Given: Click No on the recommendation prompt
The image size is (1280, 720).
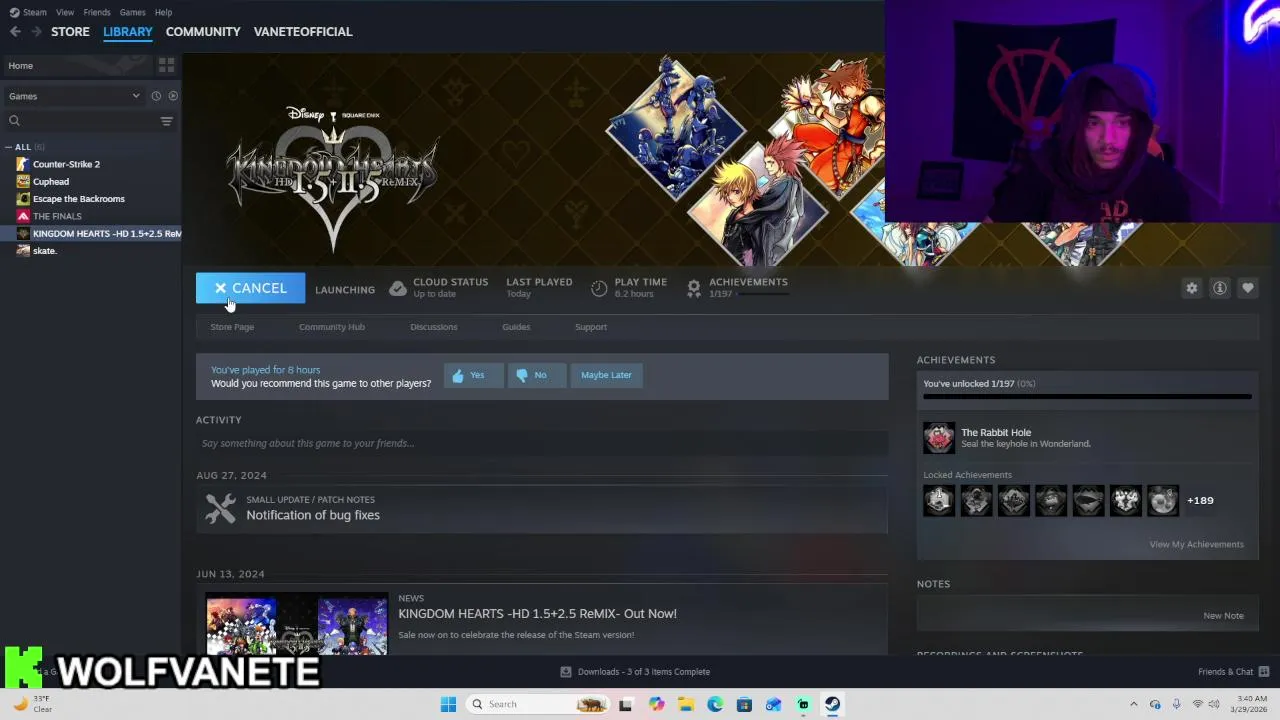Looking at the screenshot, I should pyautogui.click(x=537, y=375).
